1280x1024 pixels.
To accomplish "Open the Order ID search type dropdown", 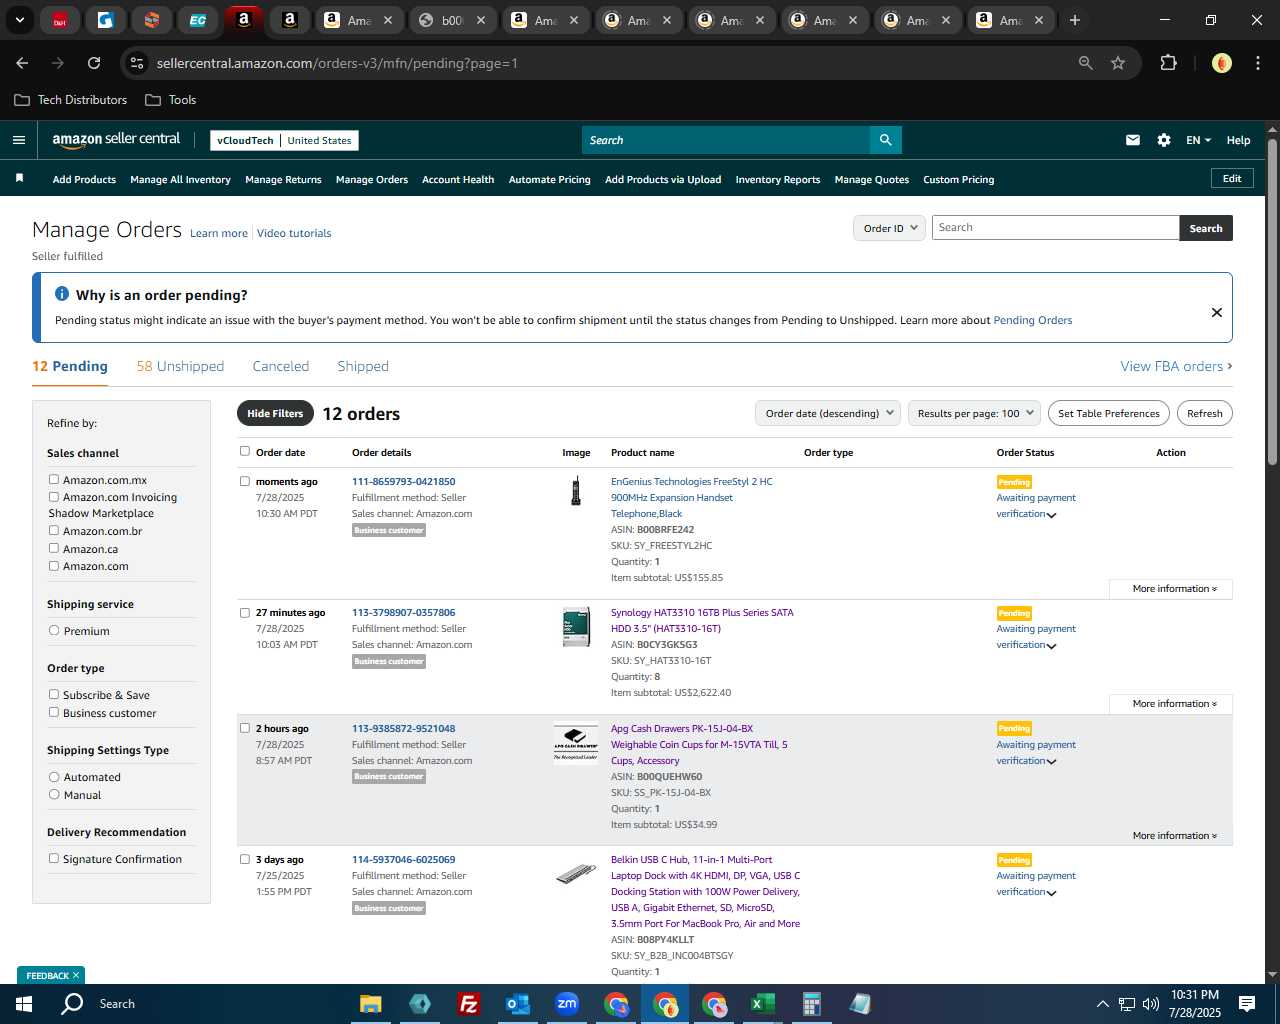I will click(x=890, y=228).
